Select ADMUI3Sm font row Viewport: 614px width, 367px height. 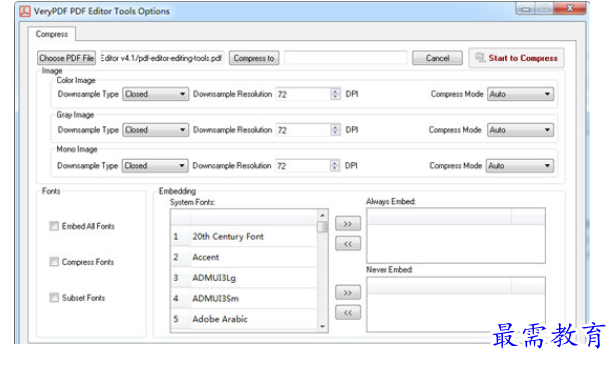(244, 298)
